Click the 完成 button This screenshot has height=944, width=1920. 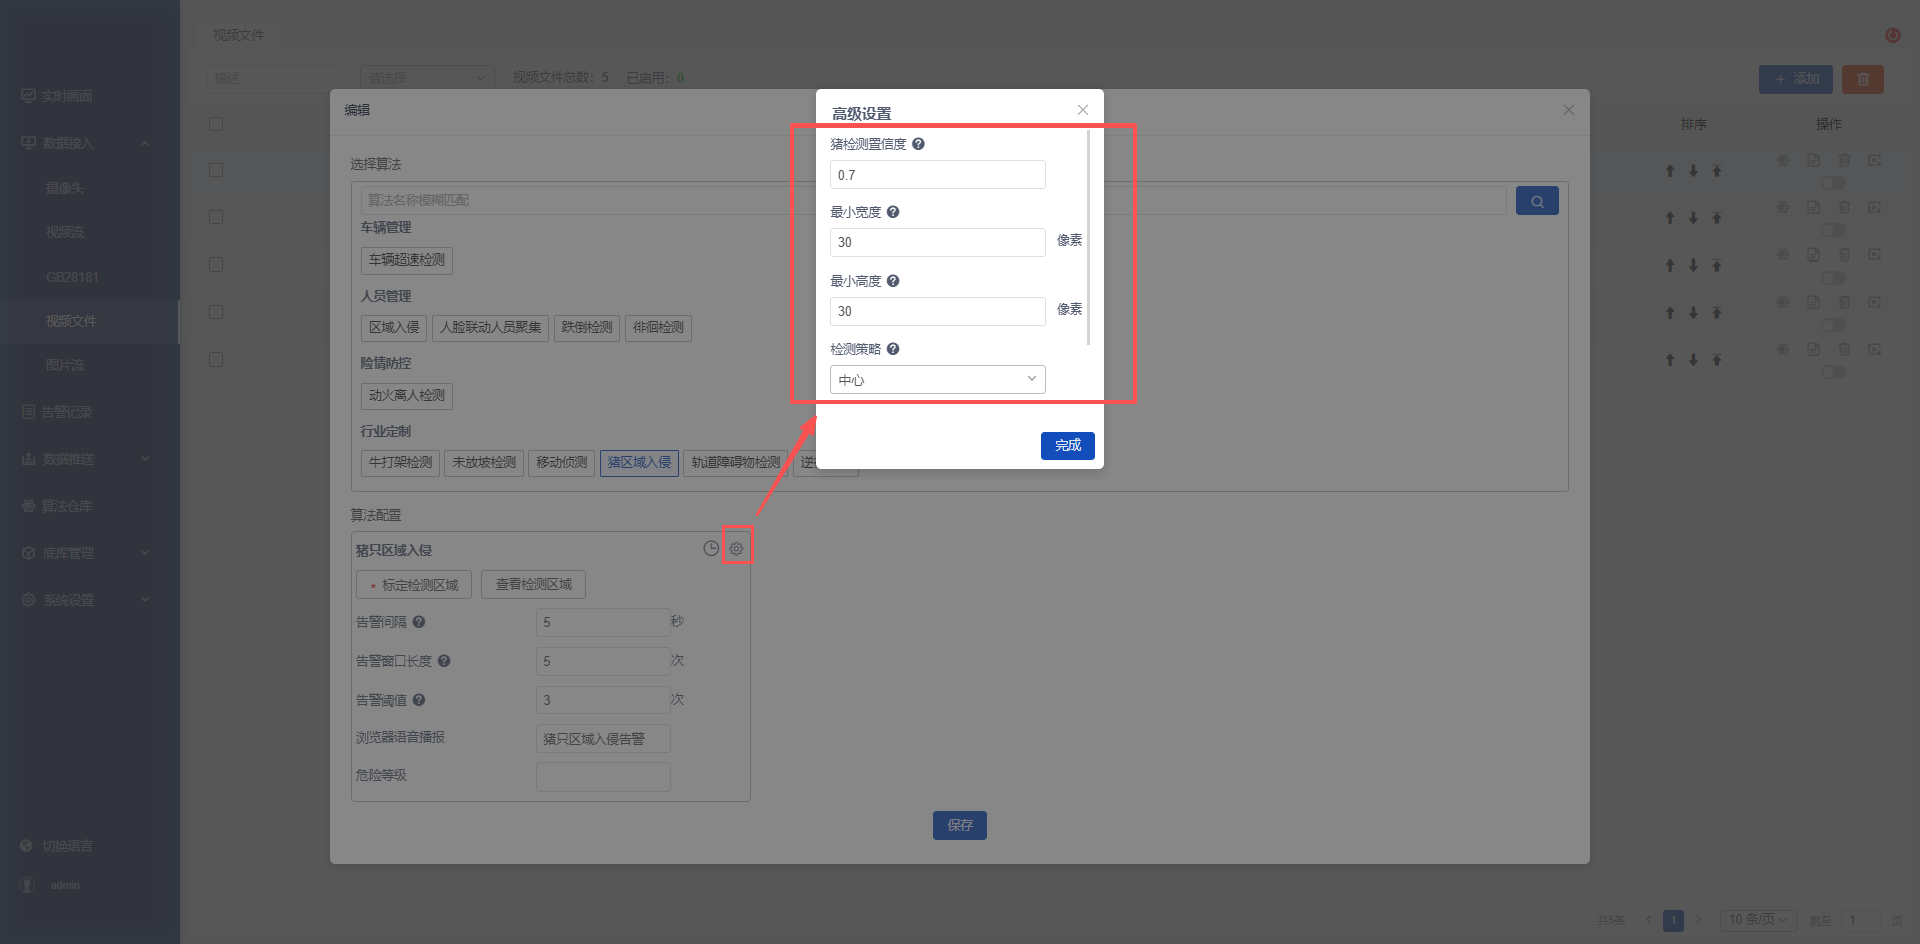tap(1068, 445)
